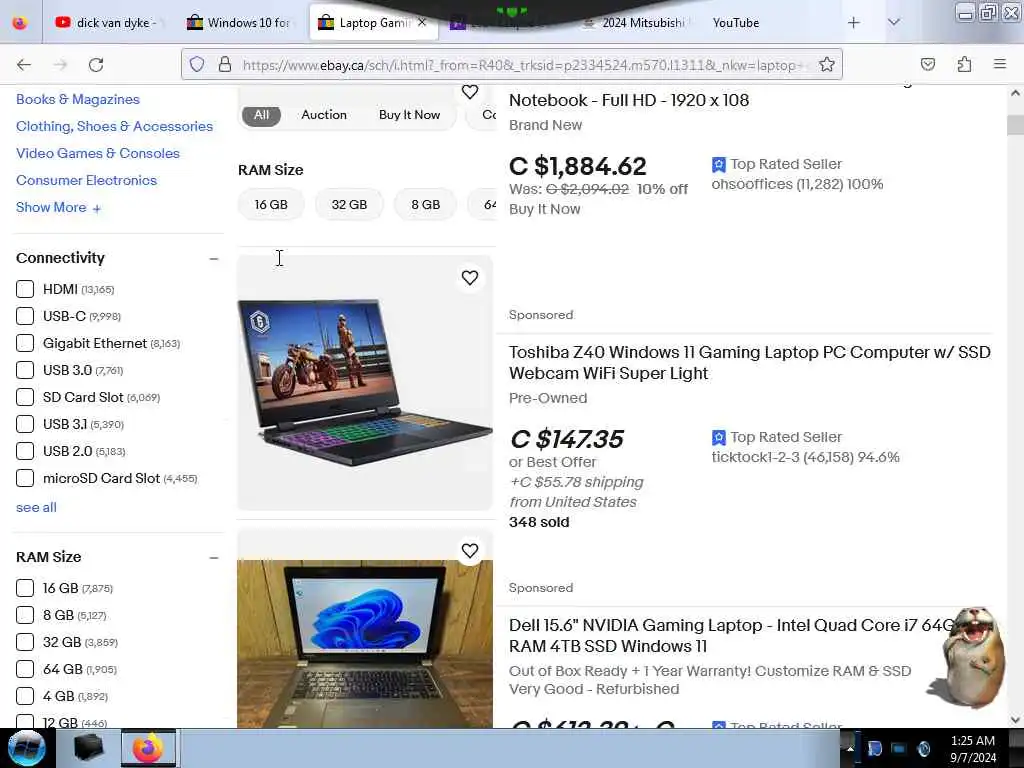Image resolution: width=1024 pixels, height=768 pixels.
Task: Switch to the Windows 10 for tab
Action: click(x=238, y=23)
